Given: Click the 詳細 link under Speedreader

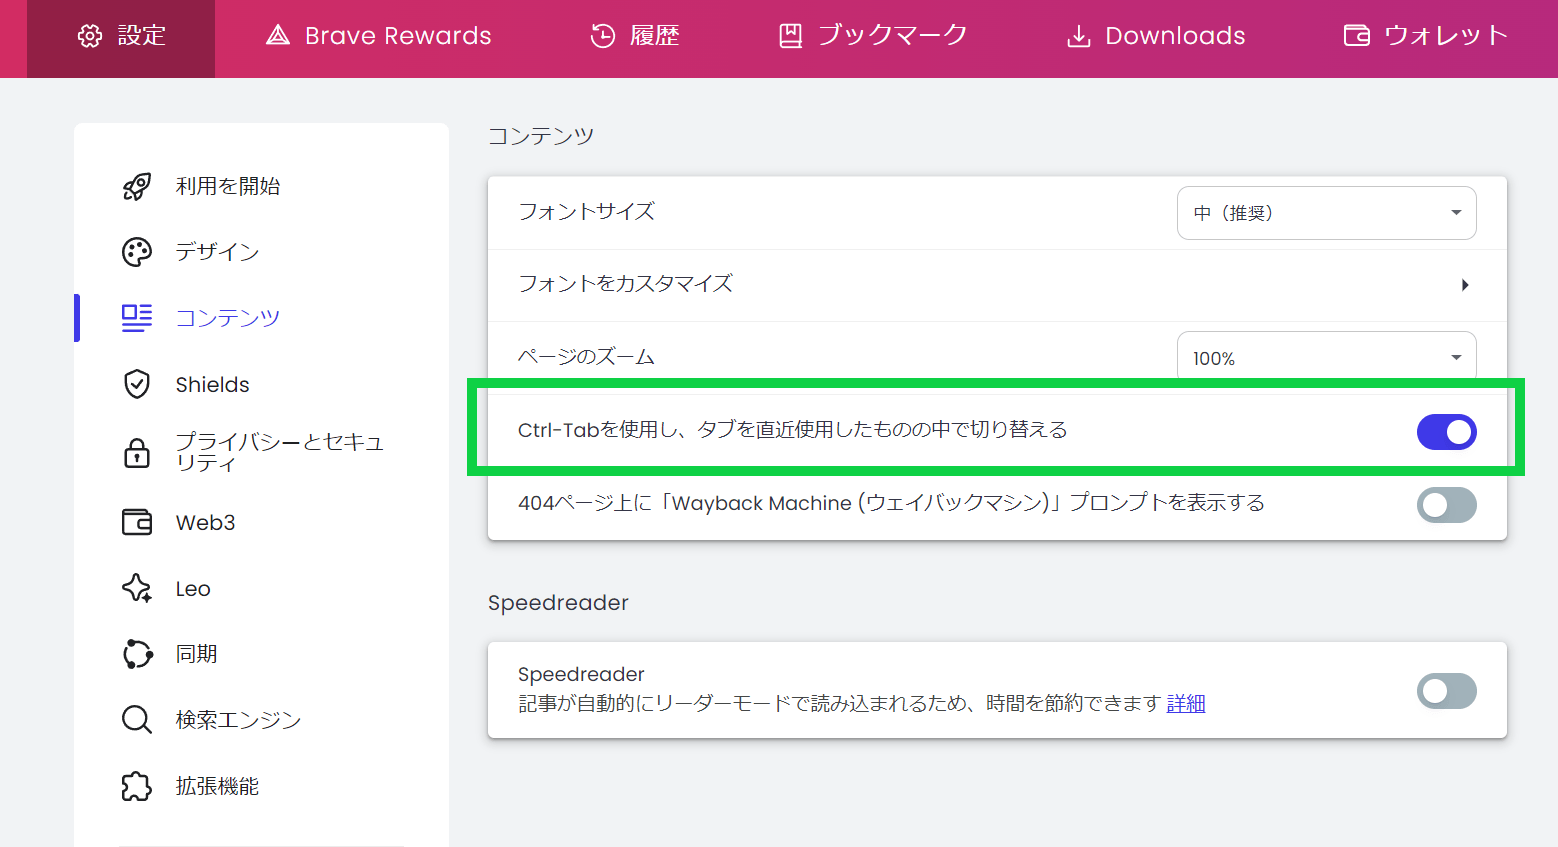Looking at the screenshot, I should click(x=1186, y=704).
